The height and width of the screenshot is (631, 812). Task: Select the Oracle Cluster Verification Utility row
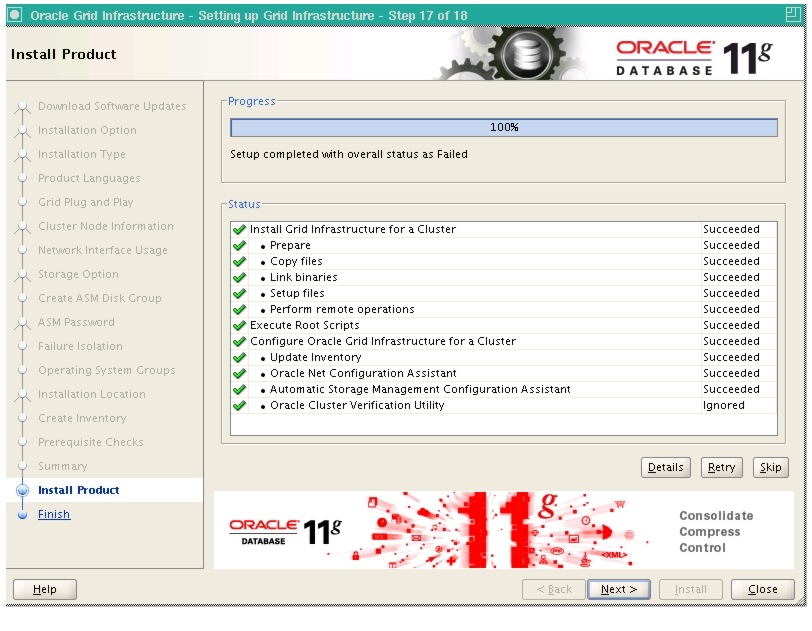[x=504, y=406]
